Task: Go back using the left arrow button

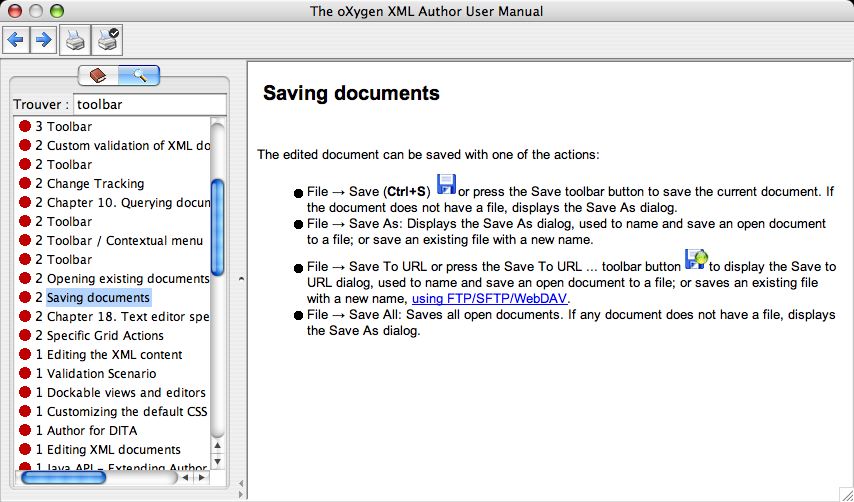Action: pos(16,40)
